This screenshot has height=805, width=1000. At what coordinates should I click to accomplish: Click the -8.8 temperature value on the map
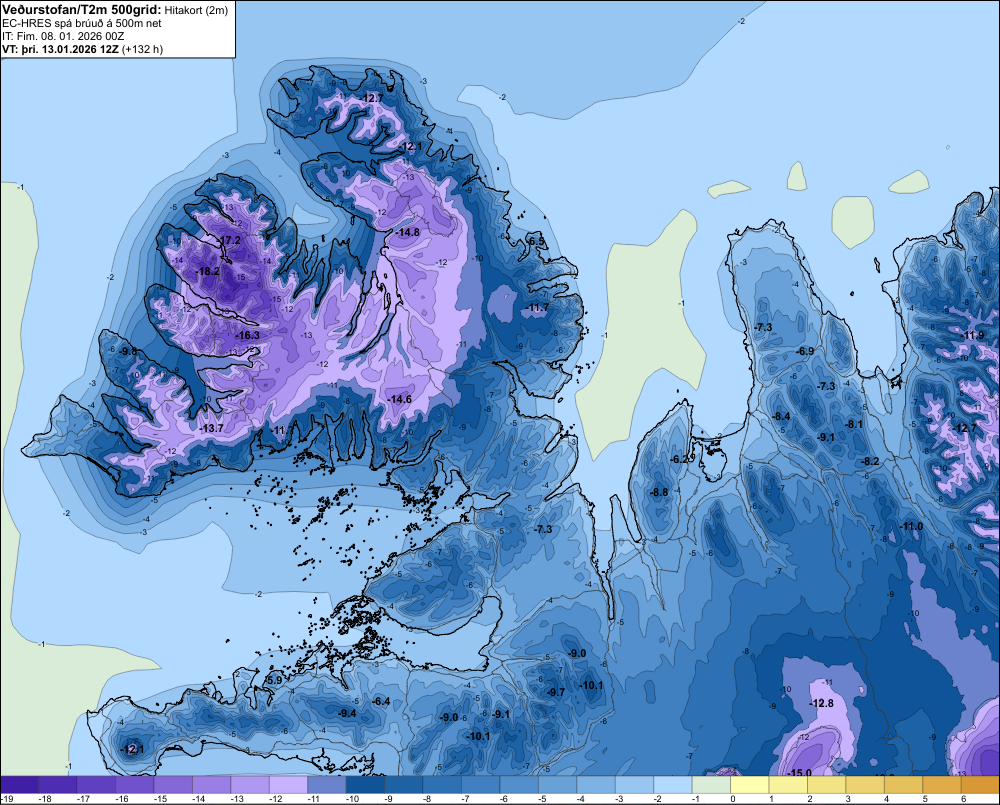coord(659,492)
